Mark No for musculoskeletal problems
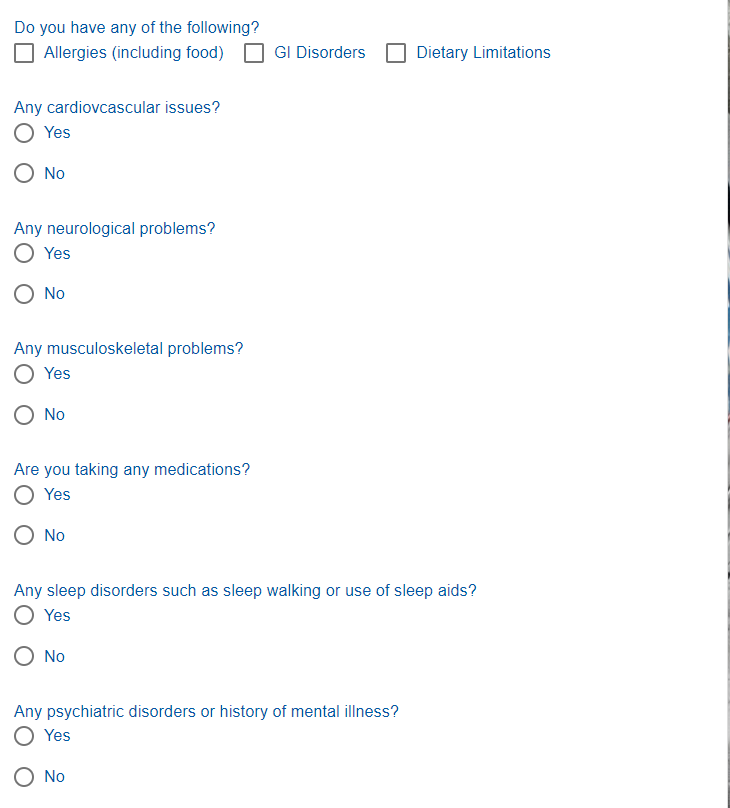Viewport: 730px width, 808px height. (x=24, y=415)
